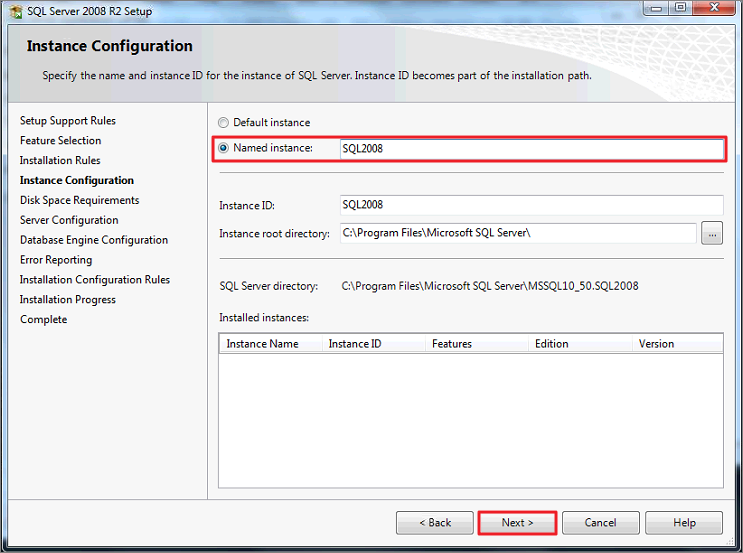Viewport: 743px width, 553px height.
Task: Select Database Engine Configuration step
Action: (94, 240)
